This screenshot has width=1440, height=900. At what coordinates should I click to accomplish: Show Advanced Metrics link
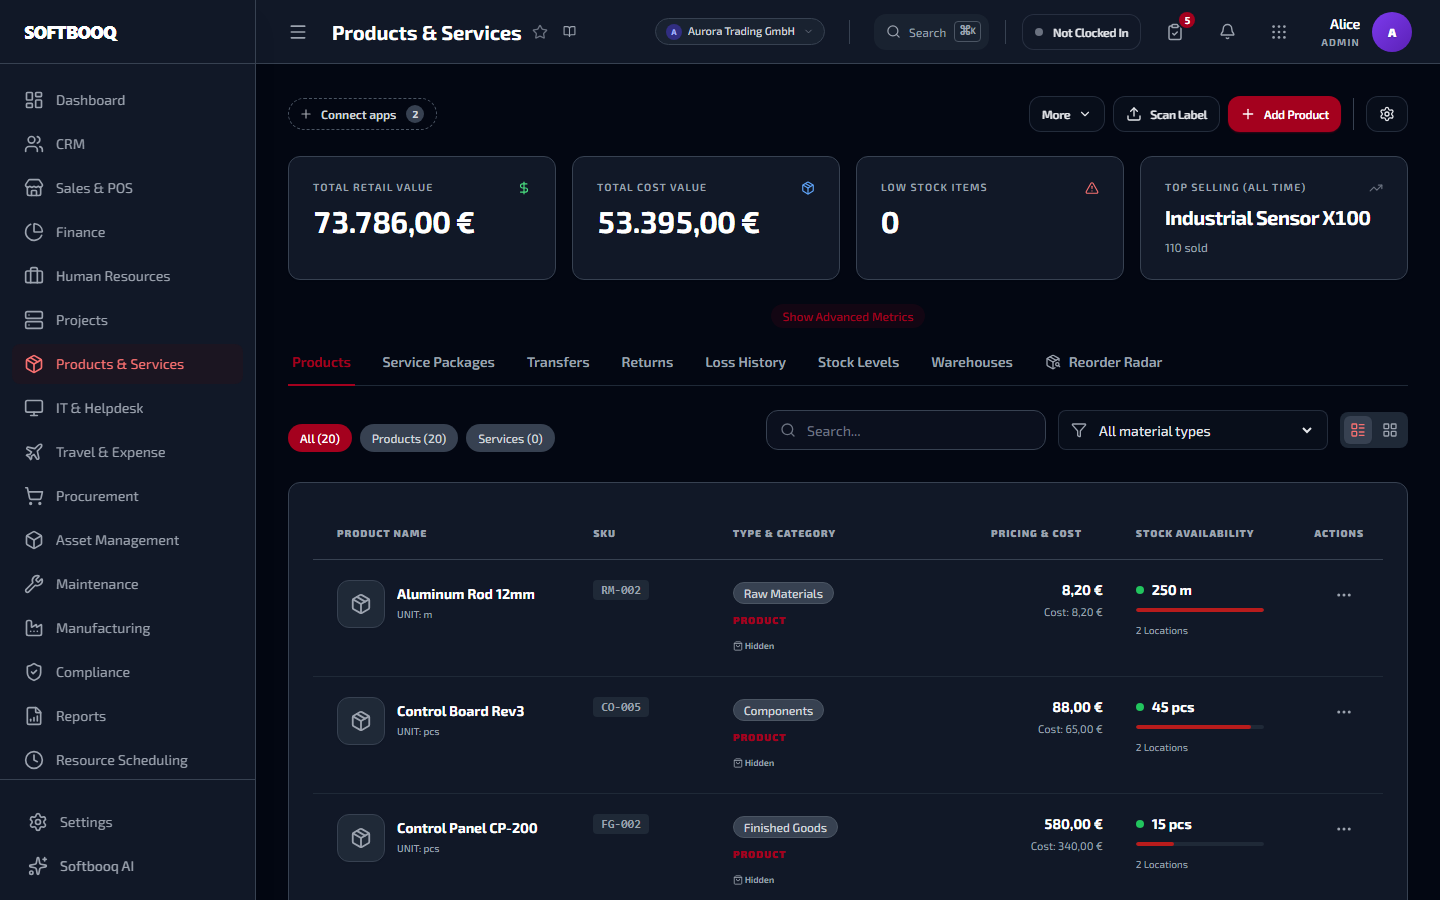pos(848,317)
